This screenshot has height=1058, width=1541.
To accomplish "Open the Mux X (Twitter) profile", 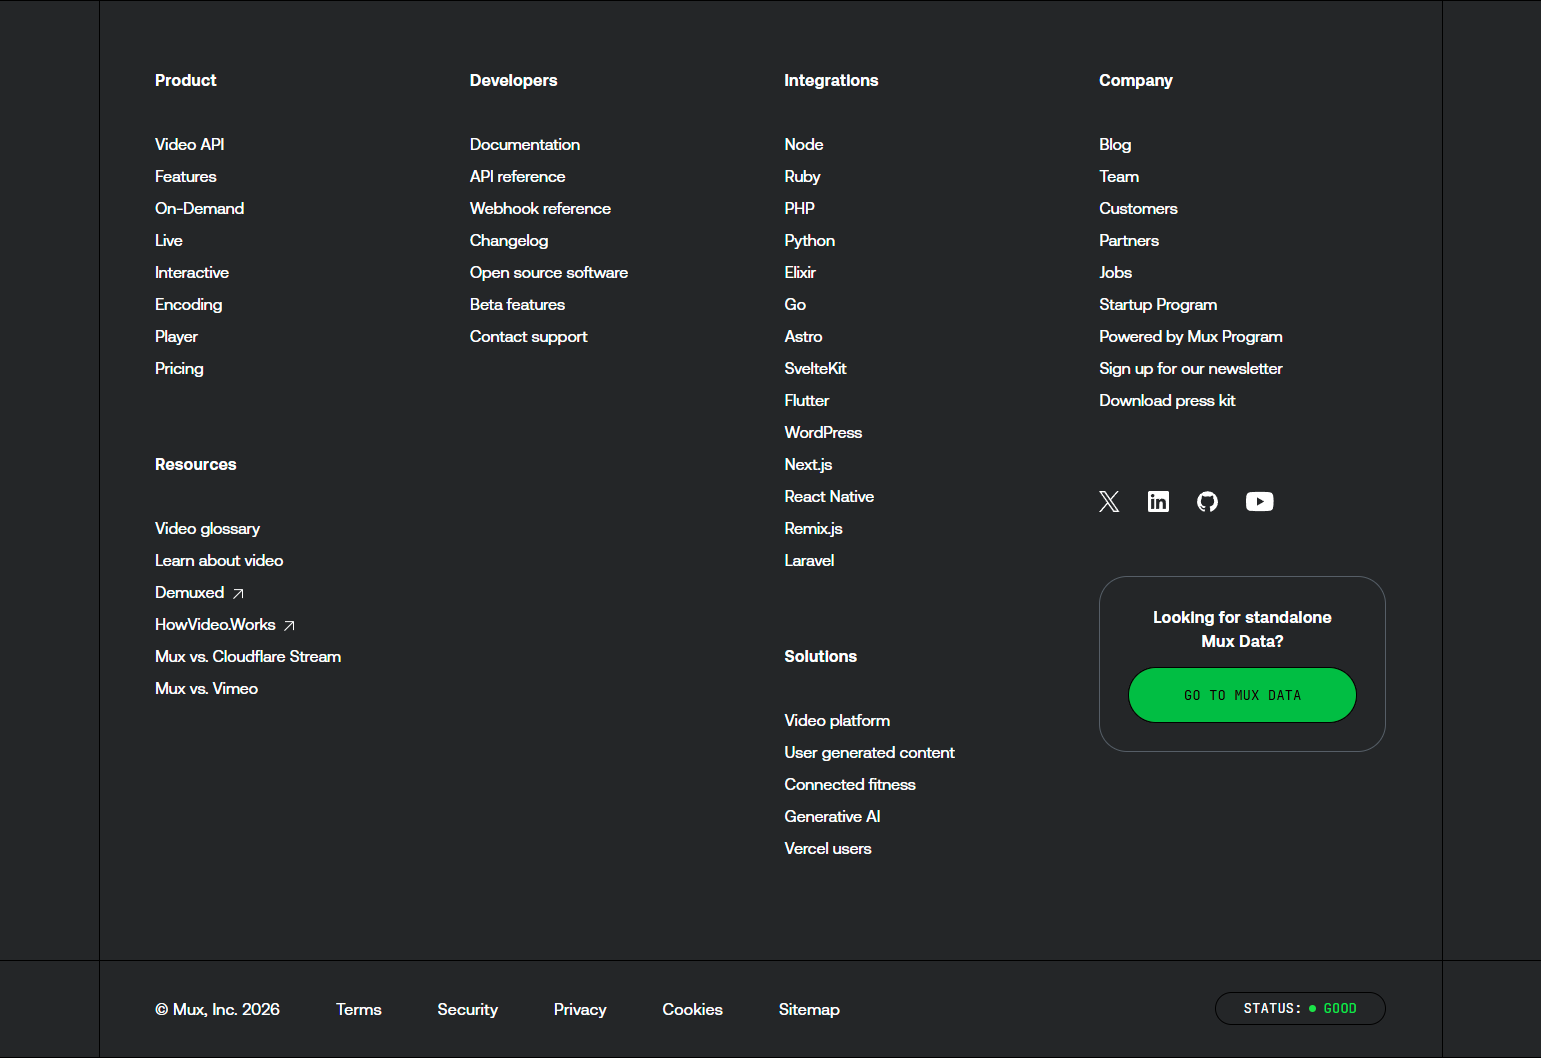I will [1109, 502].
